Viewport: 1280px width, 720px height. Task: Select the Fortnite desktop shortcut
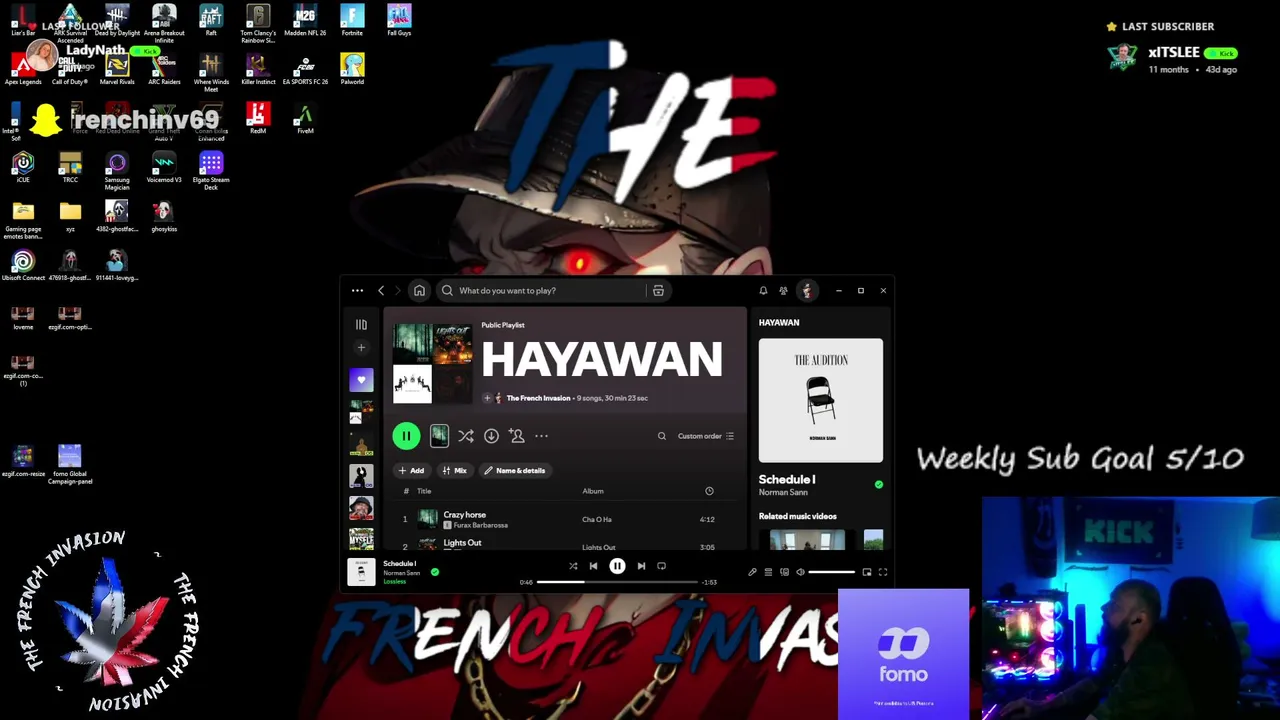click(x=352, y=20)
